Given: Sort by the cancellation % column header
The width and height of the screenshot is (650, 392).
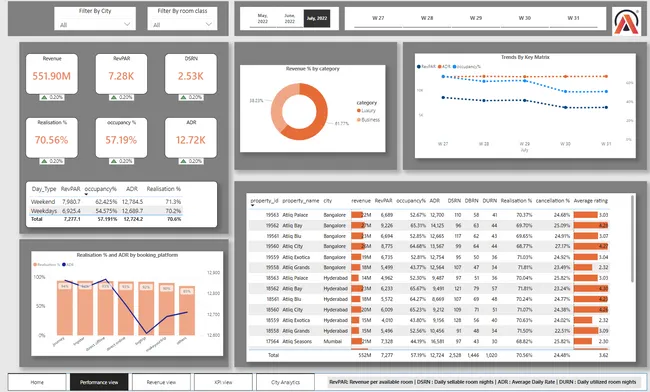Looking at the screenshot, I should pos(553,201).
